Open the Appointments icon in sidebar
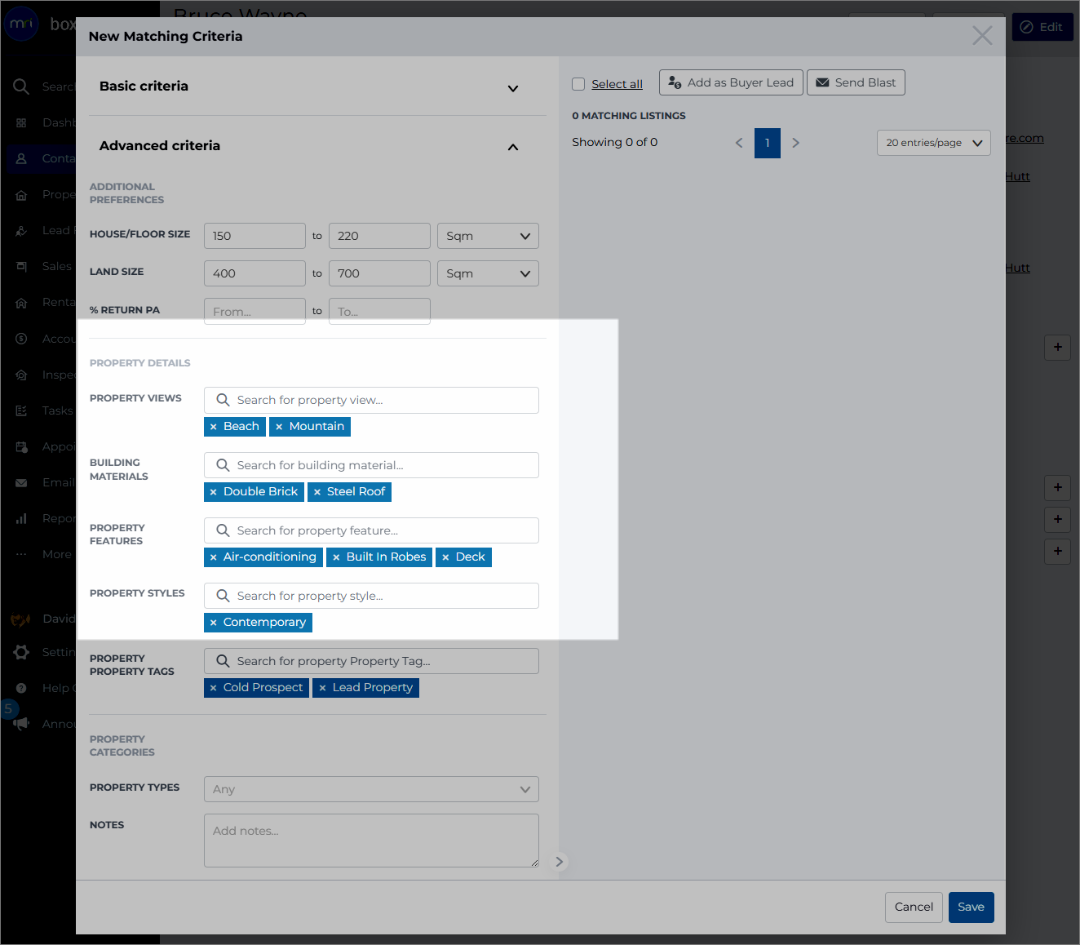Screen dimensions: 1080x945 click(x=21, y=447)
